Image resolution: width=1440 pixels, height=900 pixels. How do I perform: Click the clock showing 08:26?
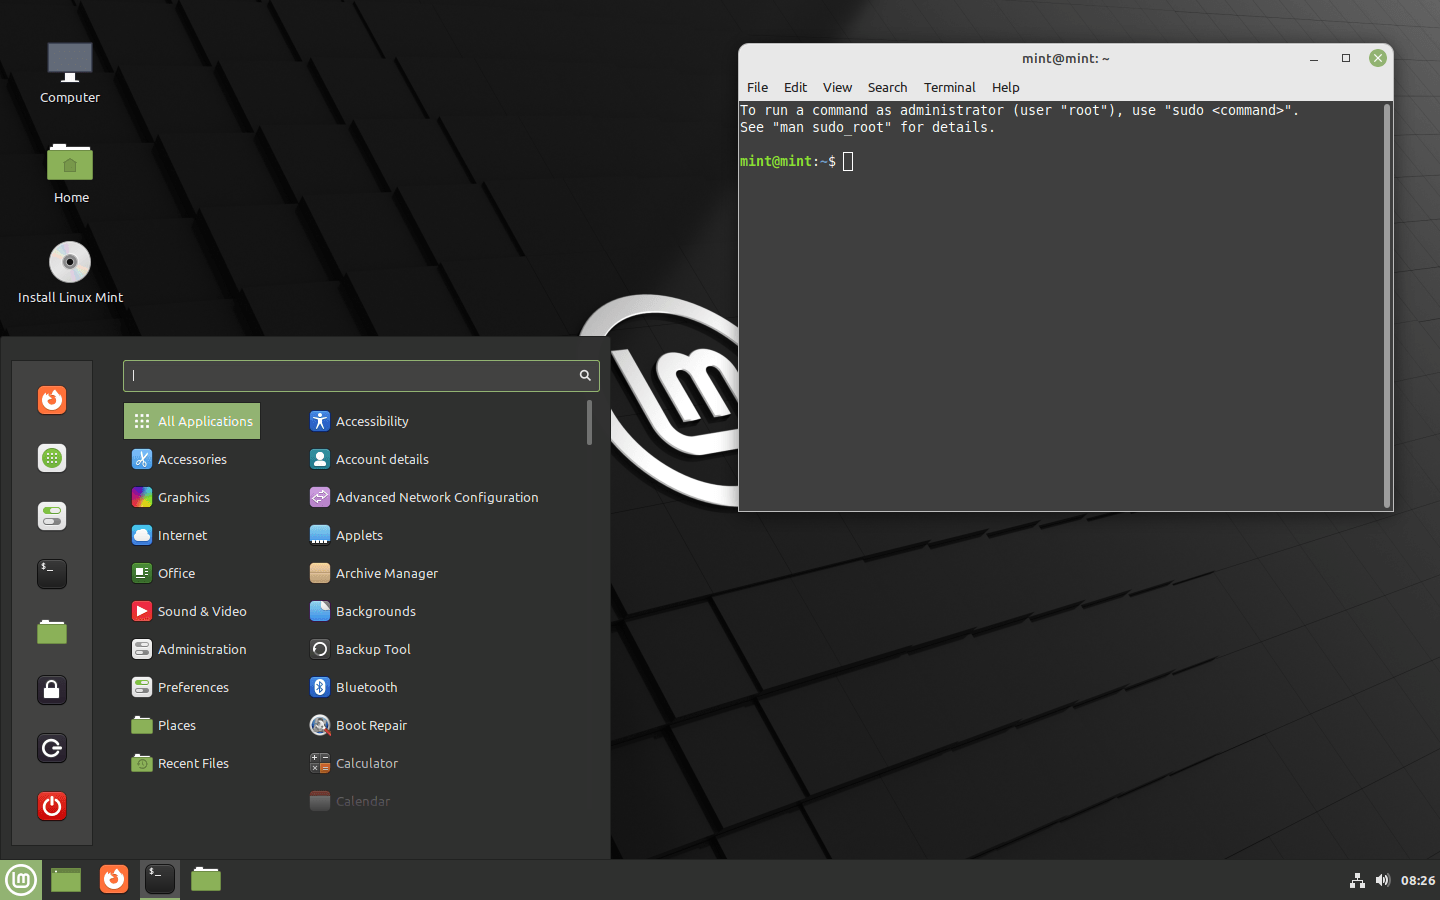pyautogui.click(x=1417, y=881)
